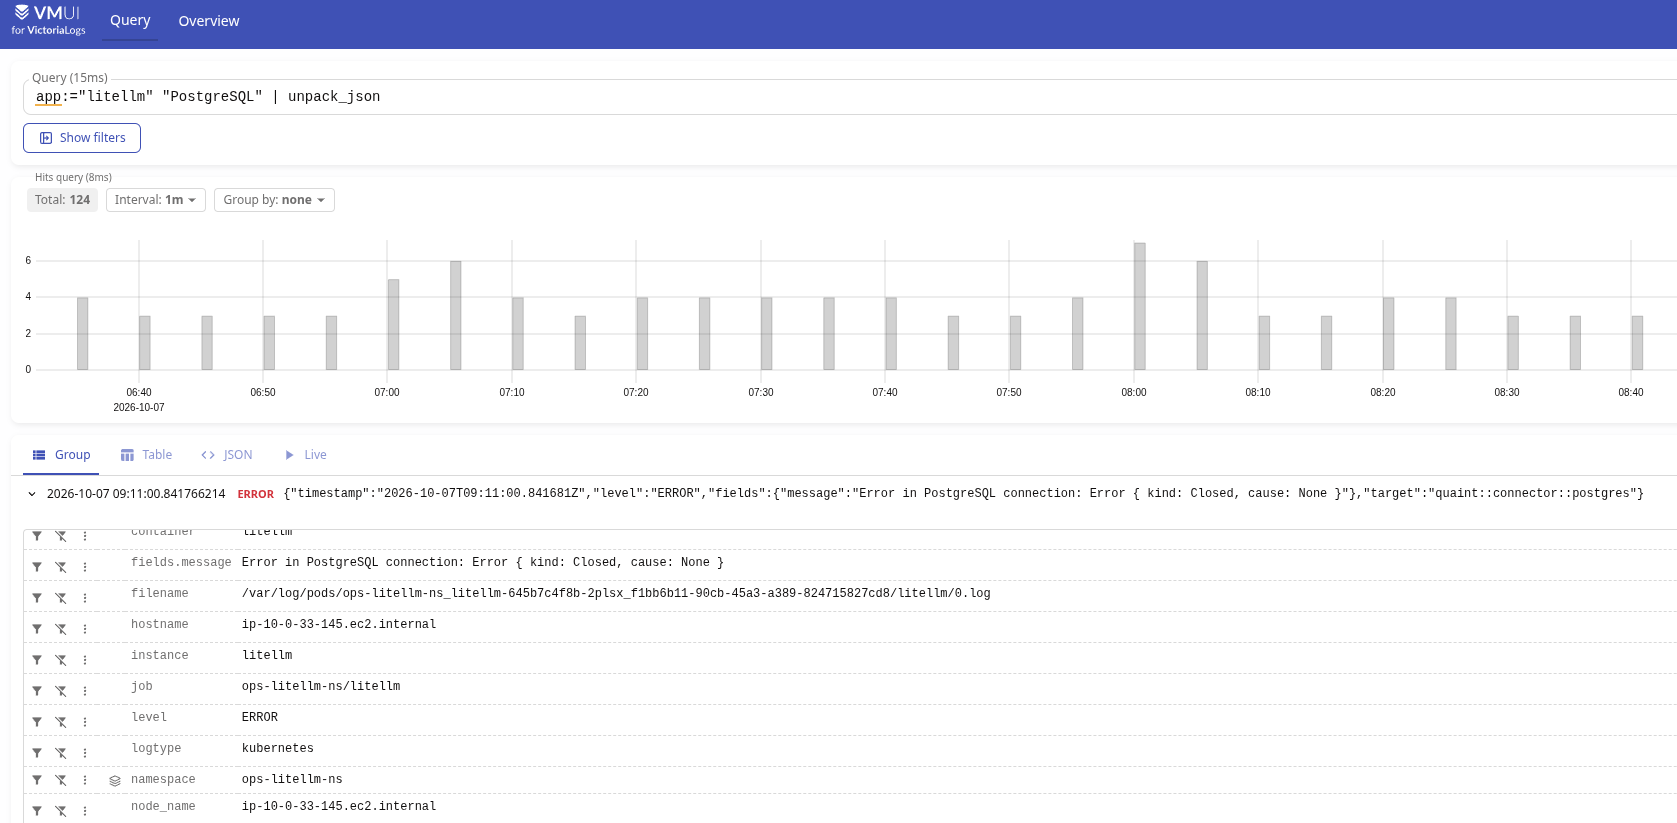Click the filename path ending in litellm/0.log

pyautogui.click(x=616, y=594)
